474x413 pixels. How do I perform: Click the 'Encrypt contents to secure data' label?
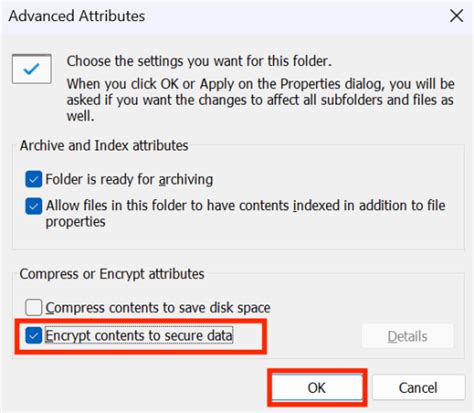click(x=139, y=335)
